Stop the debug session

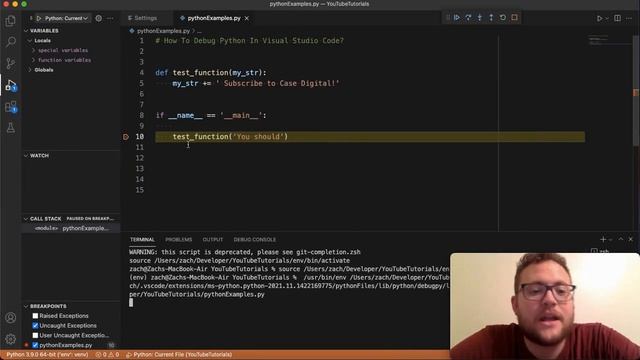(515, 18)
